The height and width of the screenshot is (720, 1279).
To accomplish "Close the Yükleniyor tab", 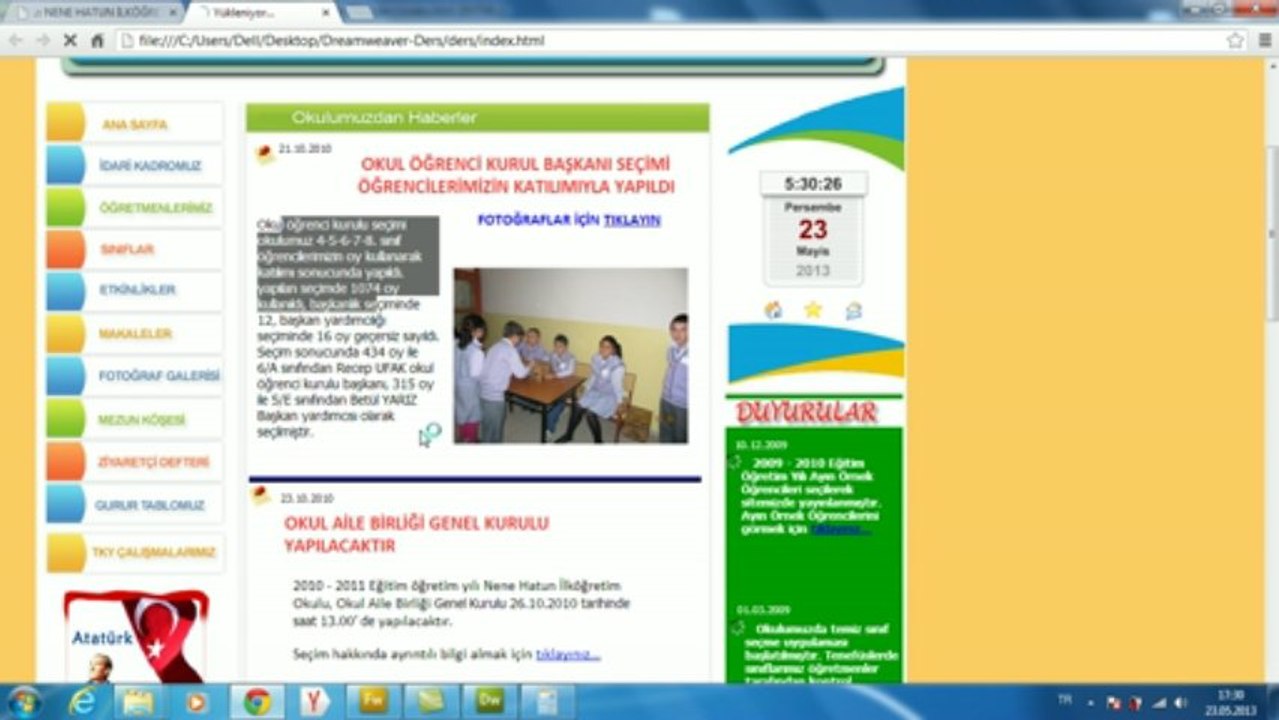I will 325,12.
